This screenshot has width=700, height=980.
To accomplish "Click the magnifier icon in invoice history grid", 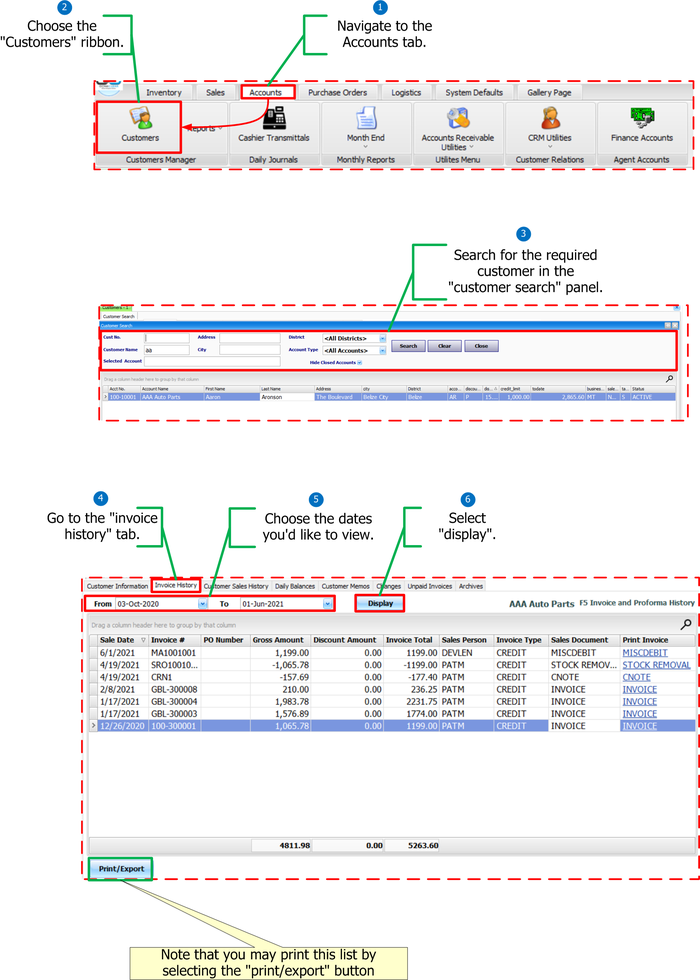I will tap(686, 624).
